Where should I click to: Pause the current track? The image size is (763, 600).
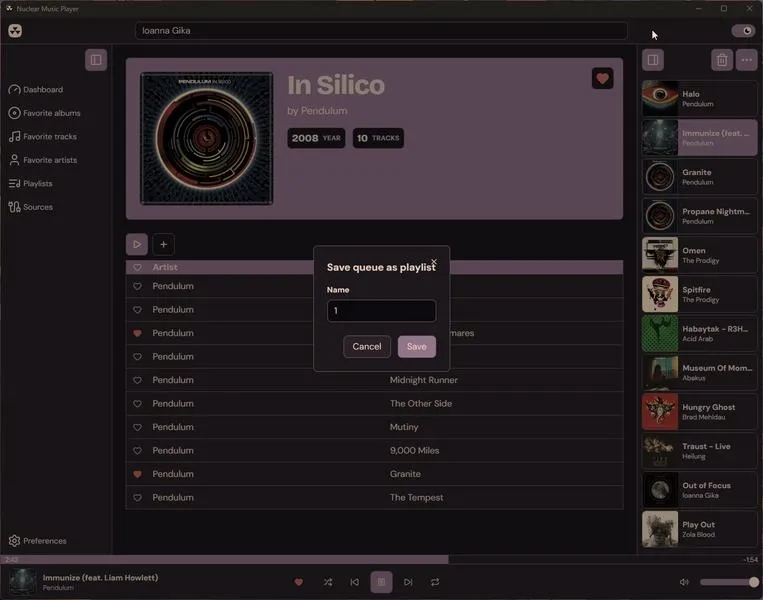click(x=382, y=582)
